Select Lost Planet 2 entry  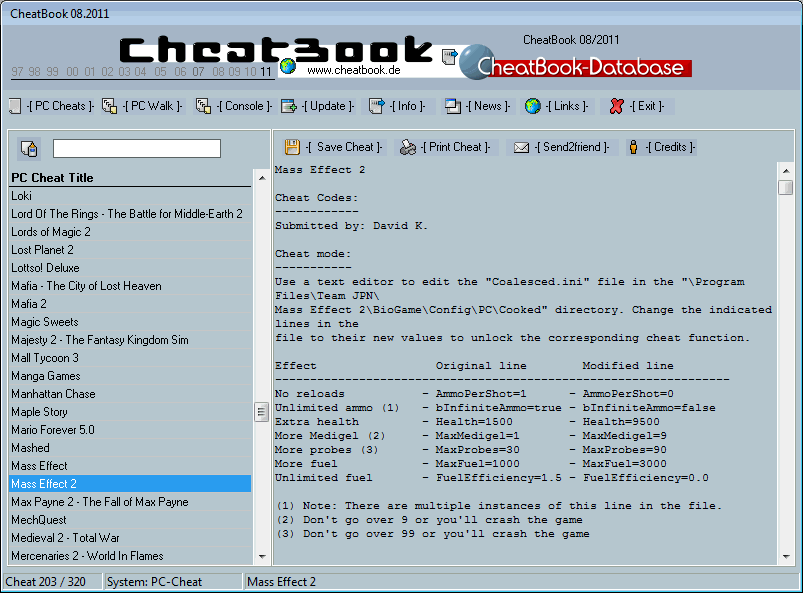[x=131, y=249]
